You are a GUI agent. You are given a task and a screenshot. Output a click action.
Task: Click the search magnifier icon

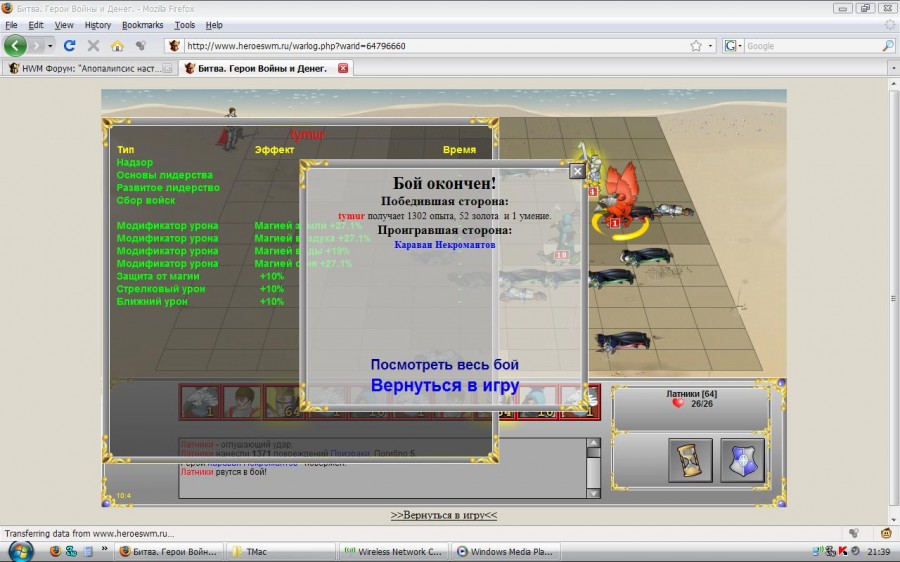[887, 46]
